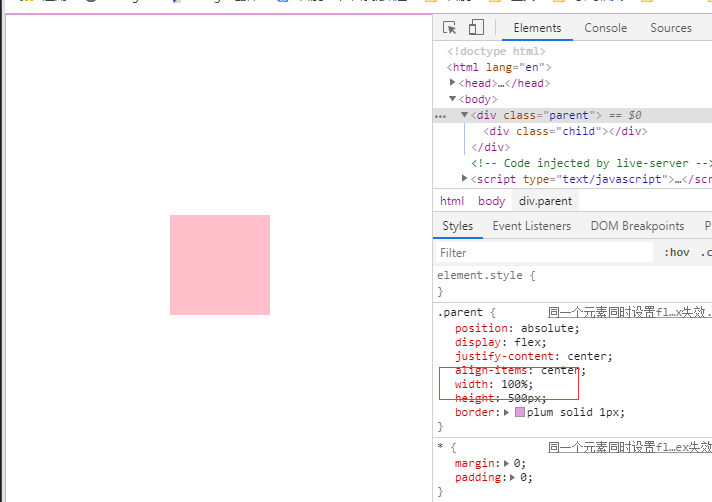This screenshot has width=712, height=502.
Task: Select the doctype html line
Action: pyautogui.click(x=496, y=51)
